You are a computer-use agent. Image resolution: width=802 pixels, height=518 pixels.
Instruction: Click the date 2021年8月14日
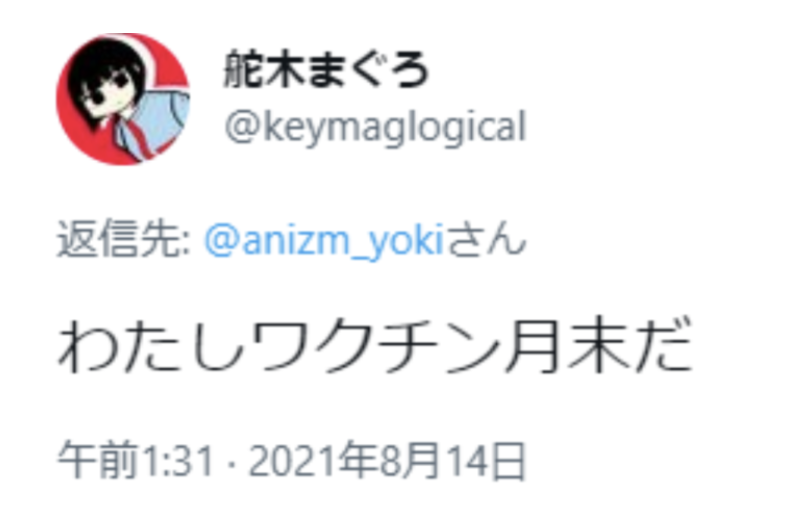click(387, 460)
